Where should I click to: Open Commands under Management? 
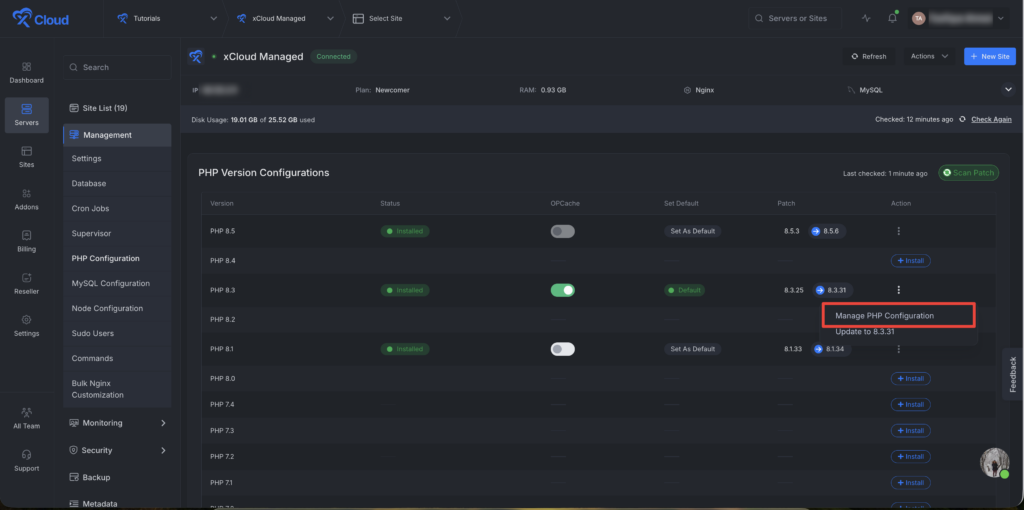(x=92, y=359)
